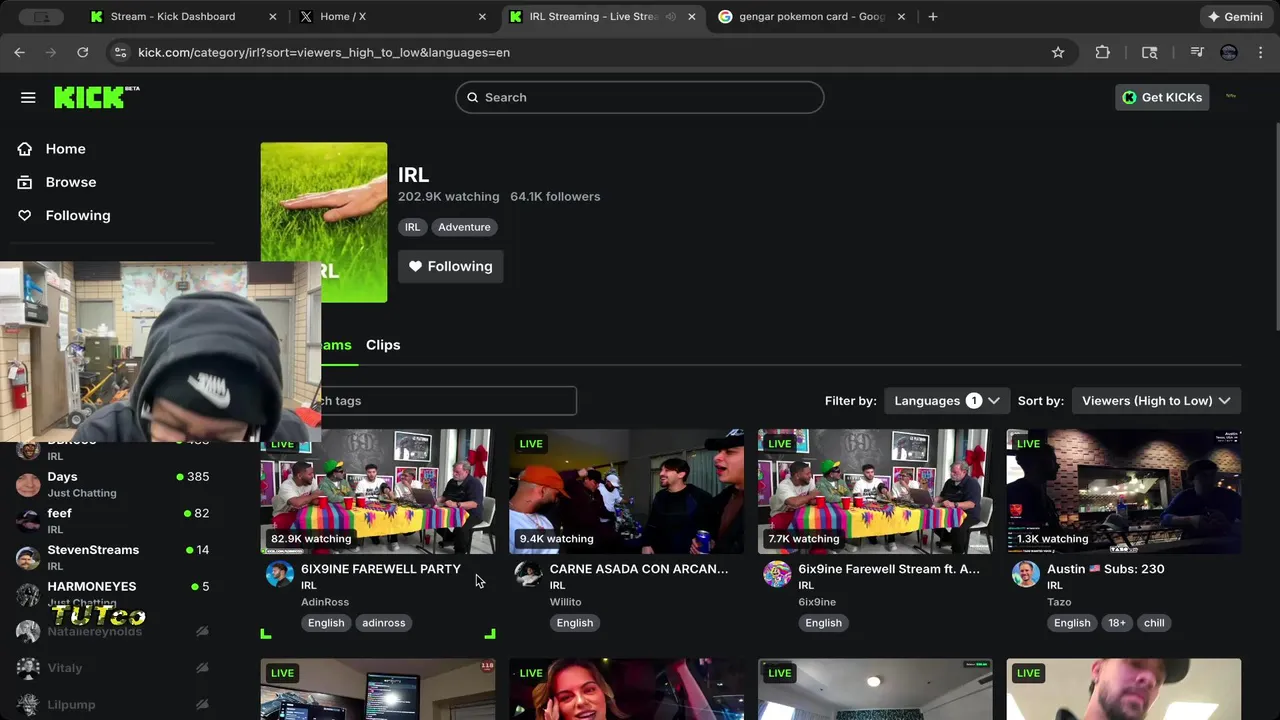Switch to Home / X tab
This screenshot has width=1280, height=720.
(343, 16)
